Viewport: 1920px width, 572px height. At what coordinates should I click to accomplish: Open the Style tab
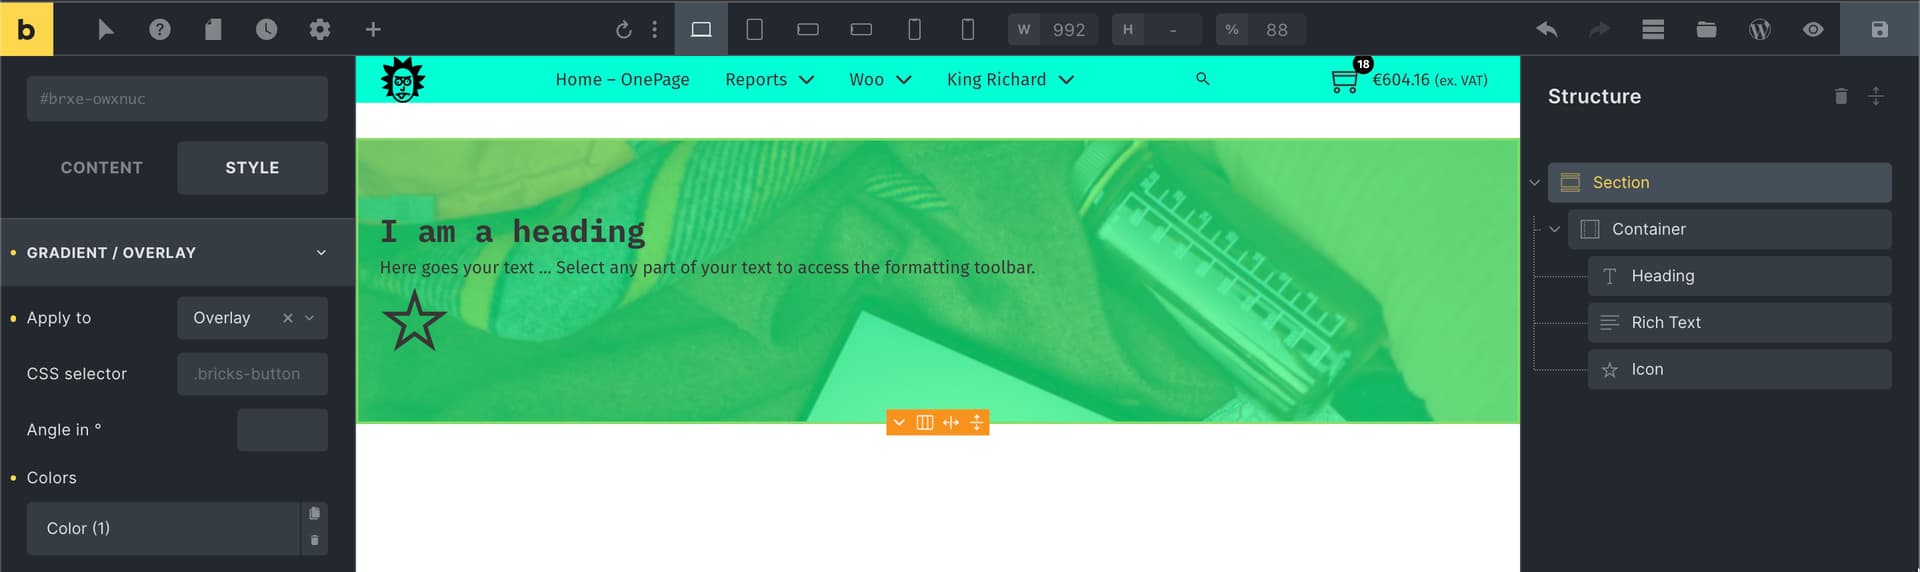click(x=252, y=168)
